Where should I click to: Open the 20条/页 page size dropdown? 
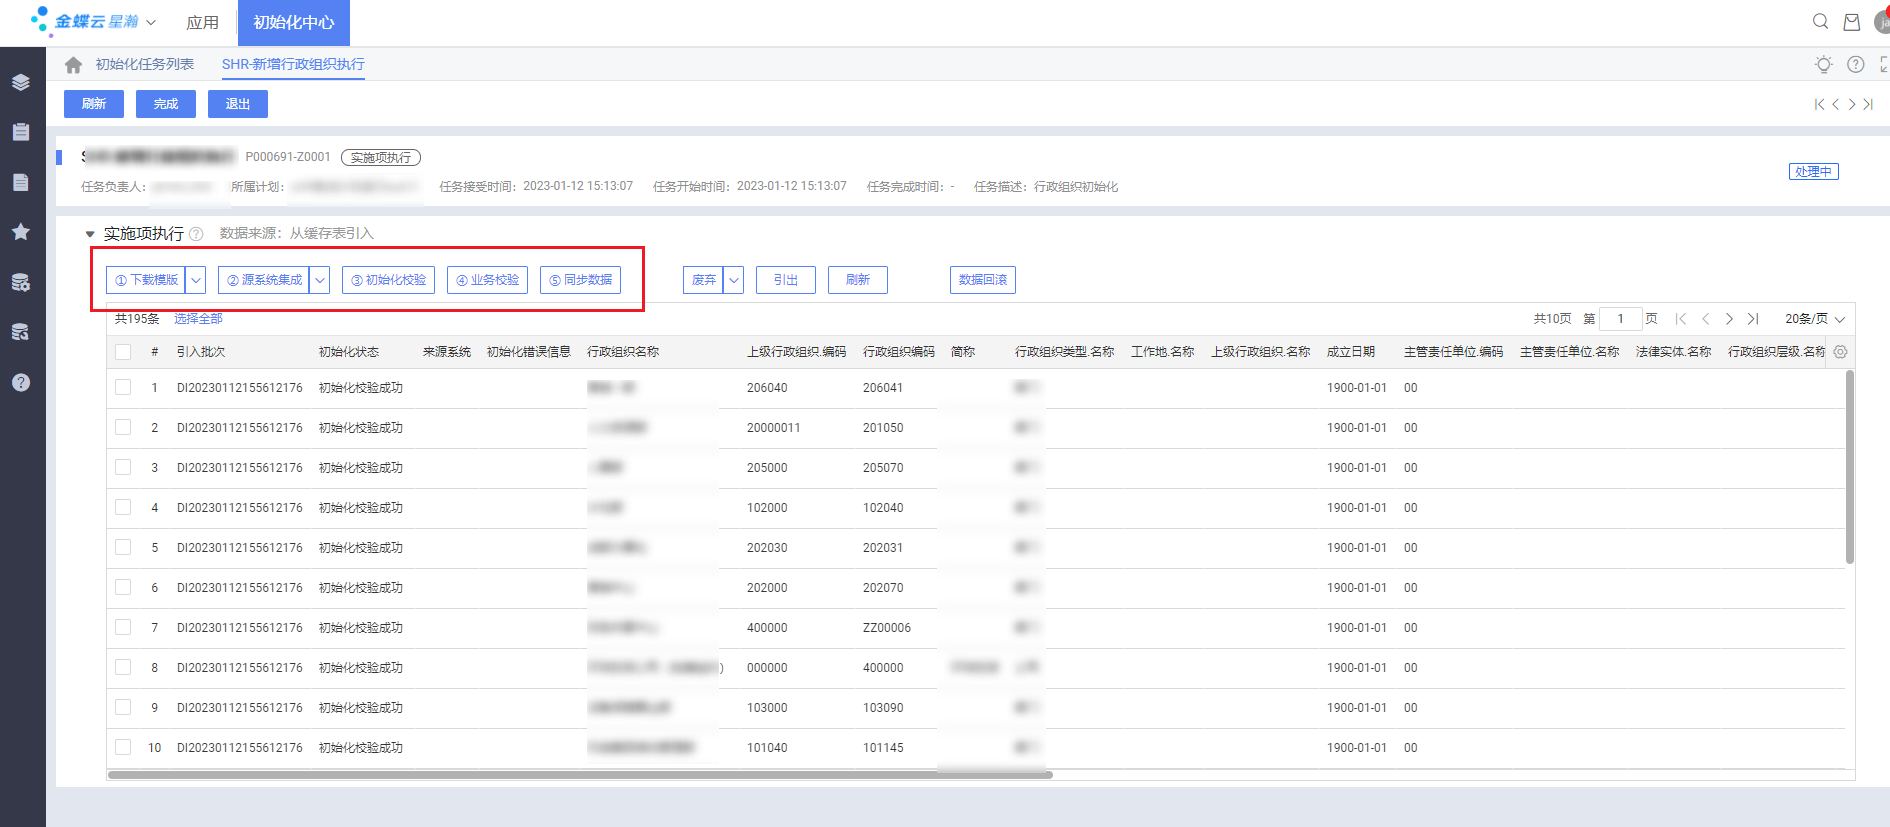(1814, 319)
